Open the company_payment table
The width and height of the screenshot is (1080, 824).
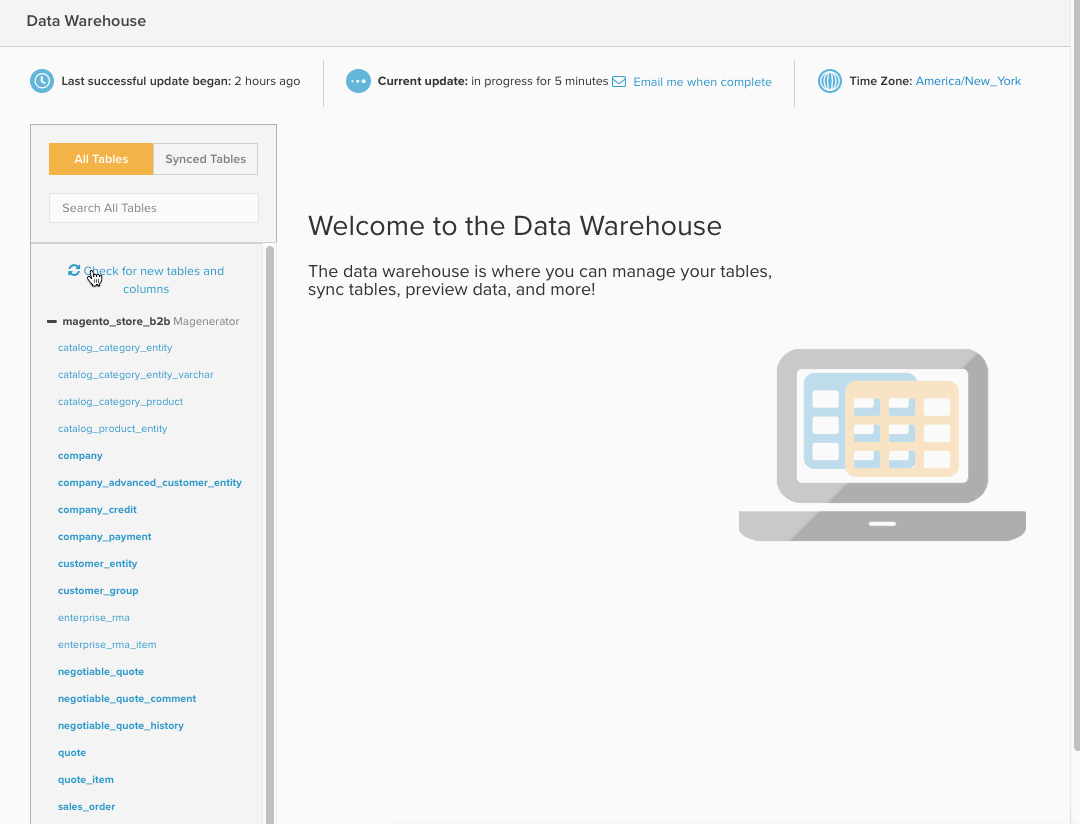point(104,536)
